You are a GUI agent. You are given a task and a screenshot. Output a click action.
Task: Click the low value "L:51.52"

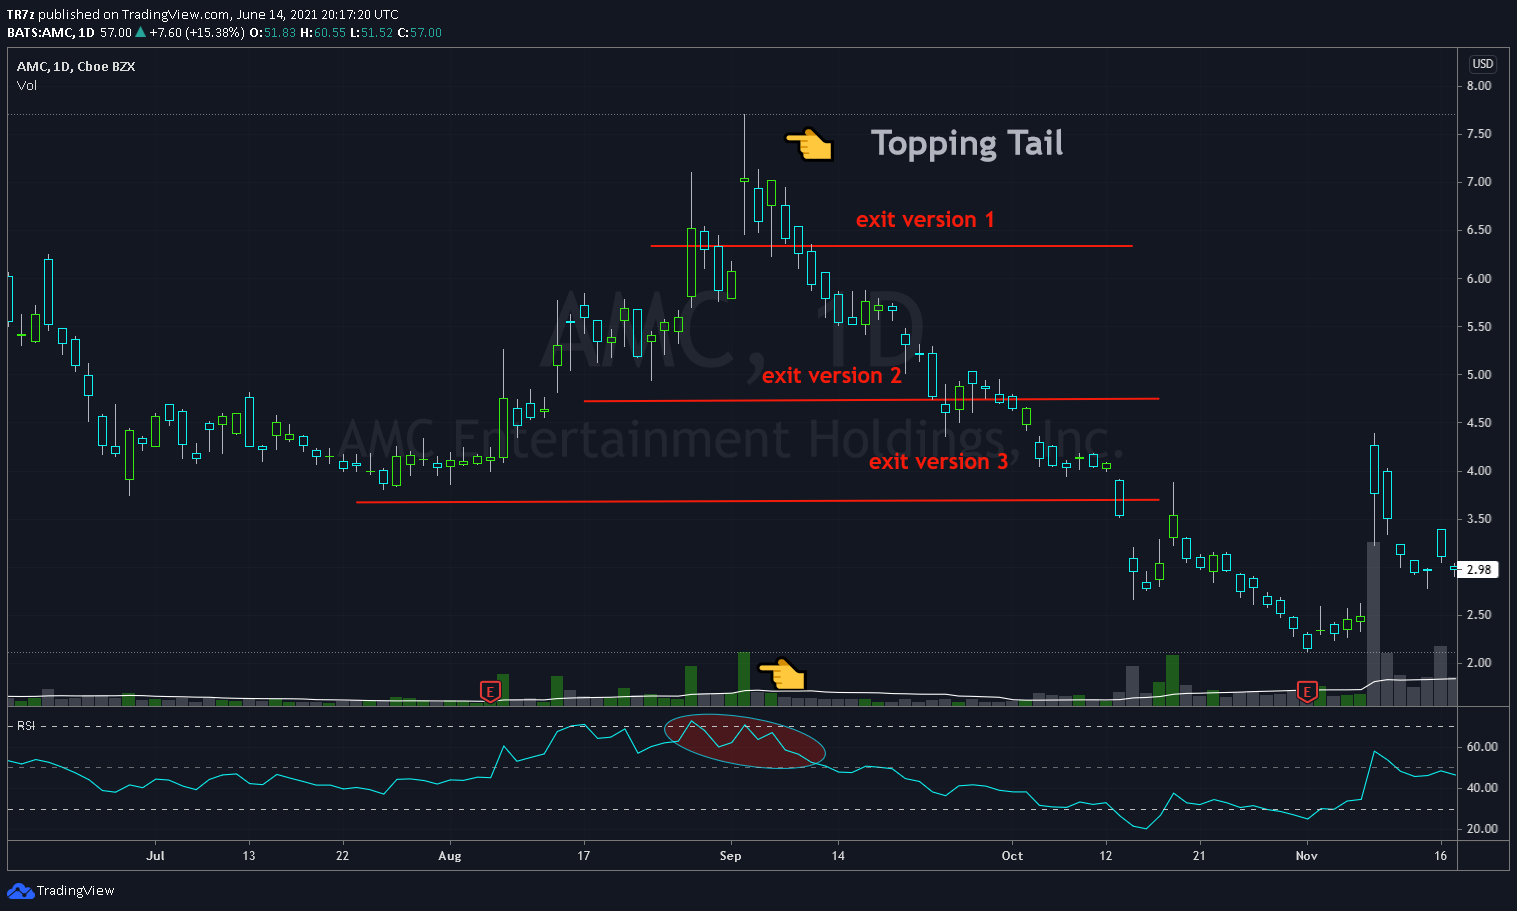[371, 33]
